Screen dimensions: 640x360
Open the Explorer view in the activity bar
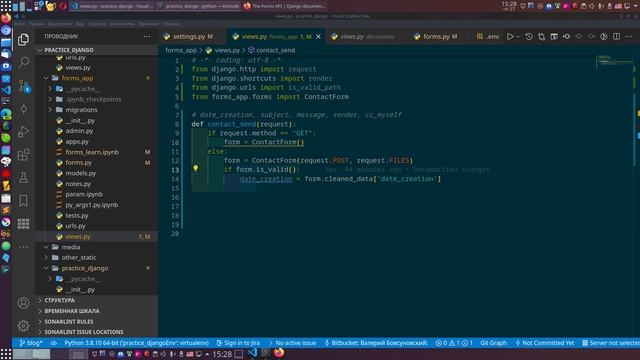coord(23,39)
